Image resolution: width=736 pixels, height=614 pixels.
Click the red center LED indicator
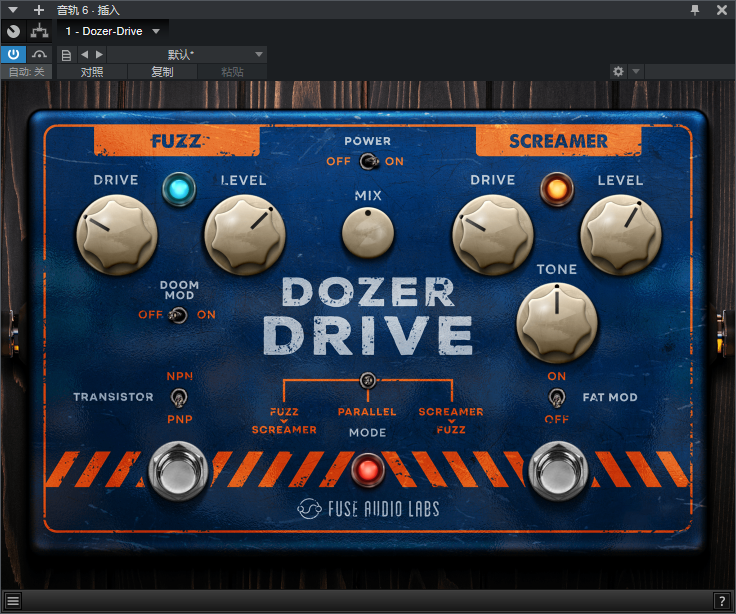pyautogui.click(x=368, y=470)
